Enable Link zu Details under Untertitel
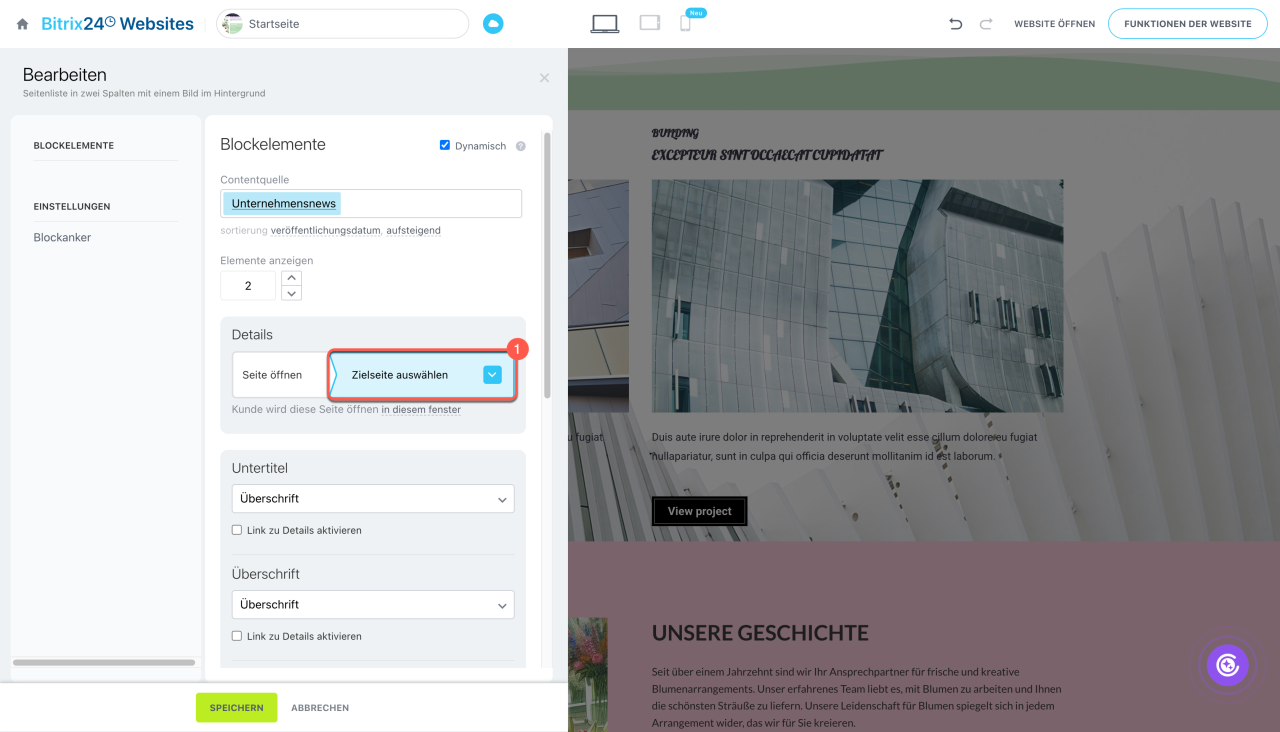 pyautogui.click(x=237, y=530)
